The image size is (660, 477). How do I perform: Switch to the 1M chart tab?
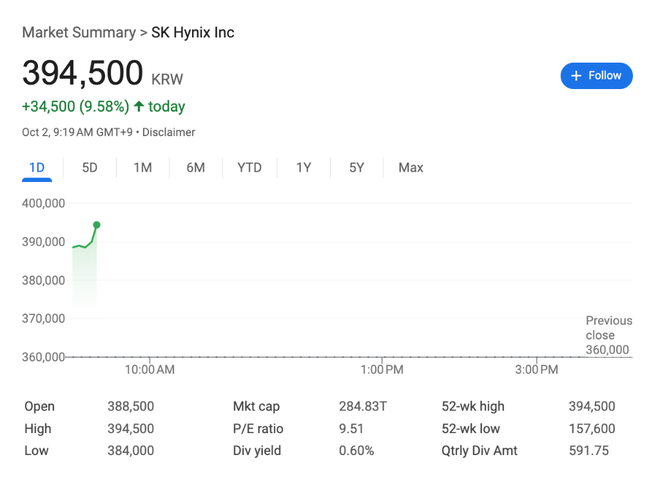point(143,167)
